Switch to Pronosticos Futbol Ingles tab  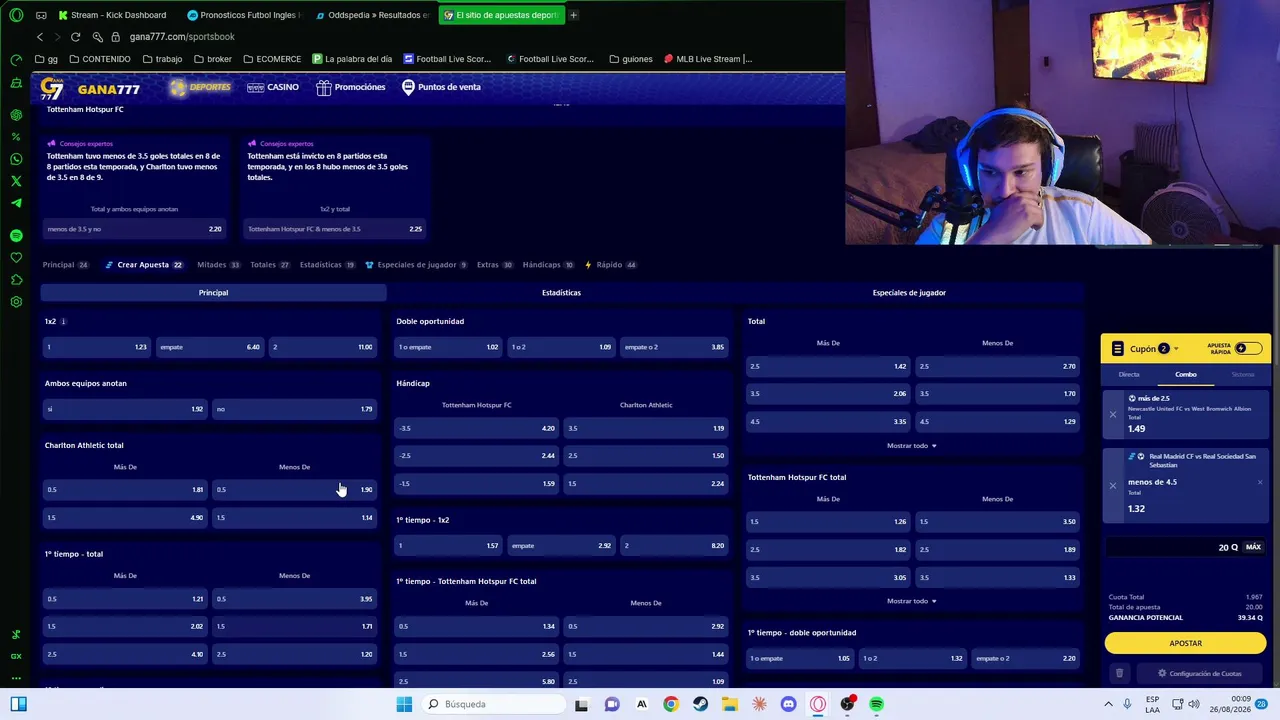(x=243, y=15)
